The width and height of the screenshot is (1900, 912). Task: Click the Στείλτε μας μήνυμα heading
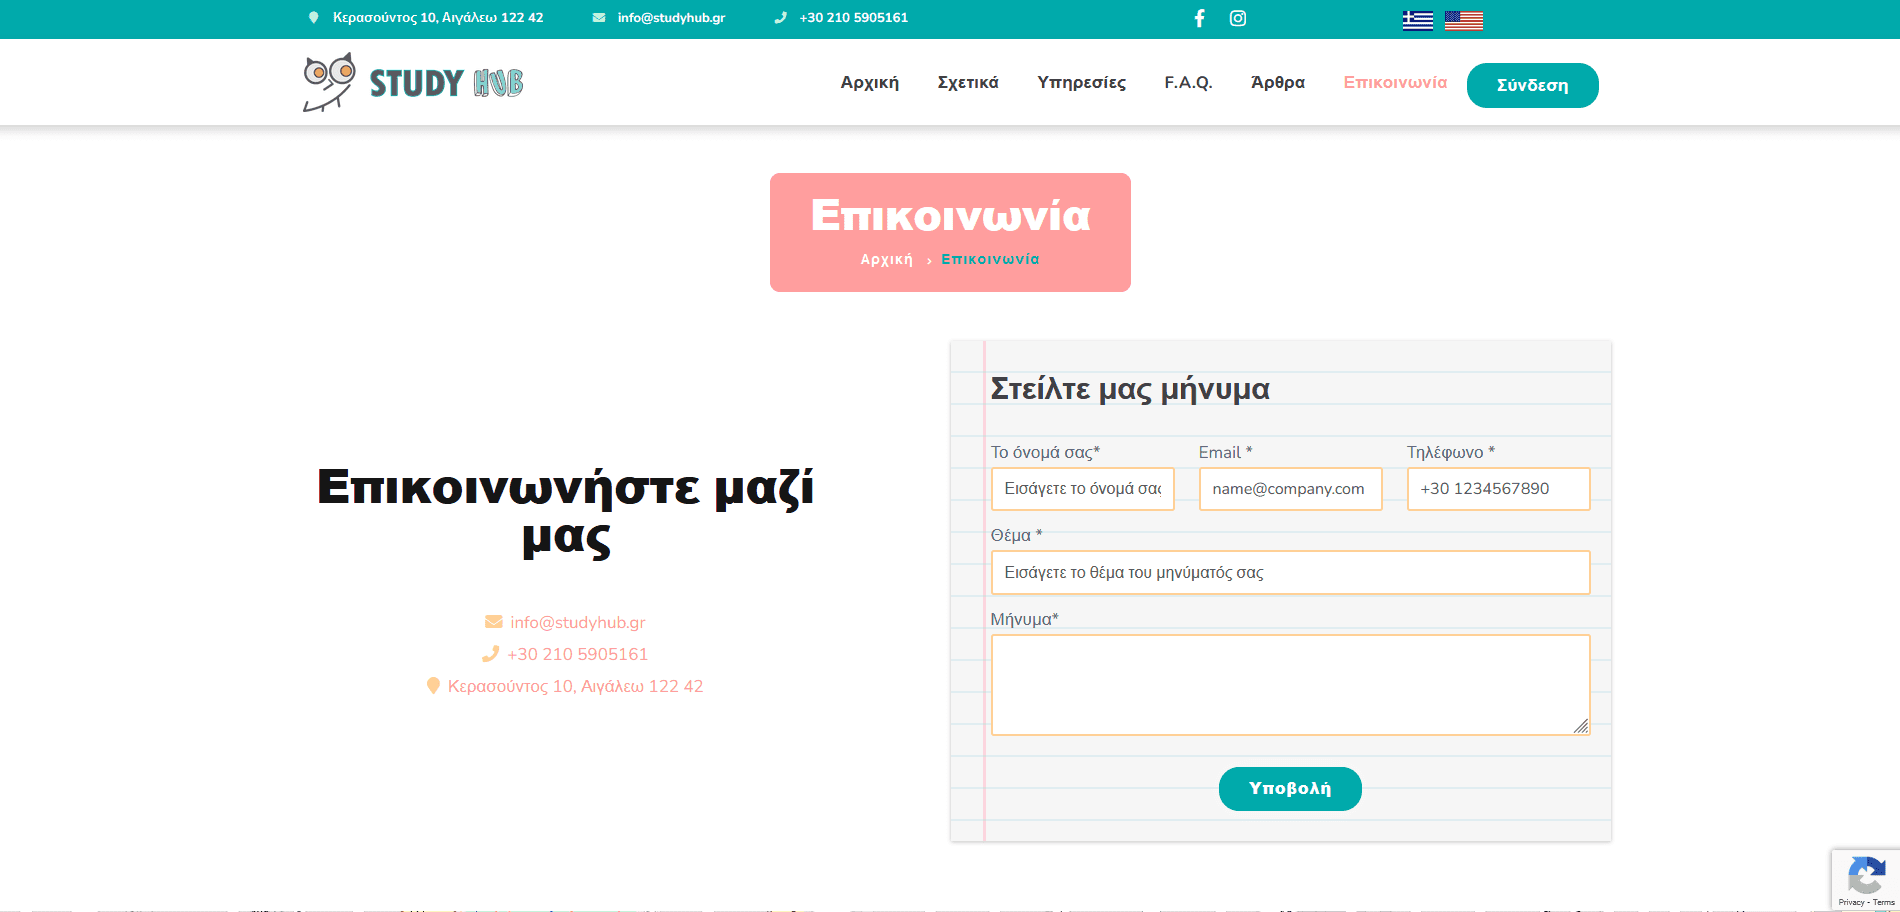coord(1130,389)
